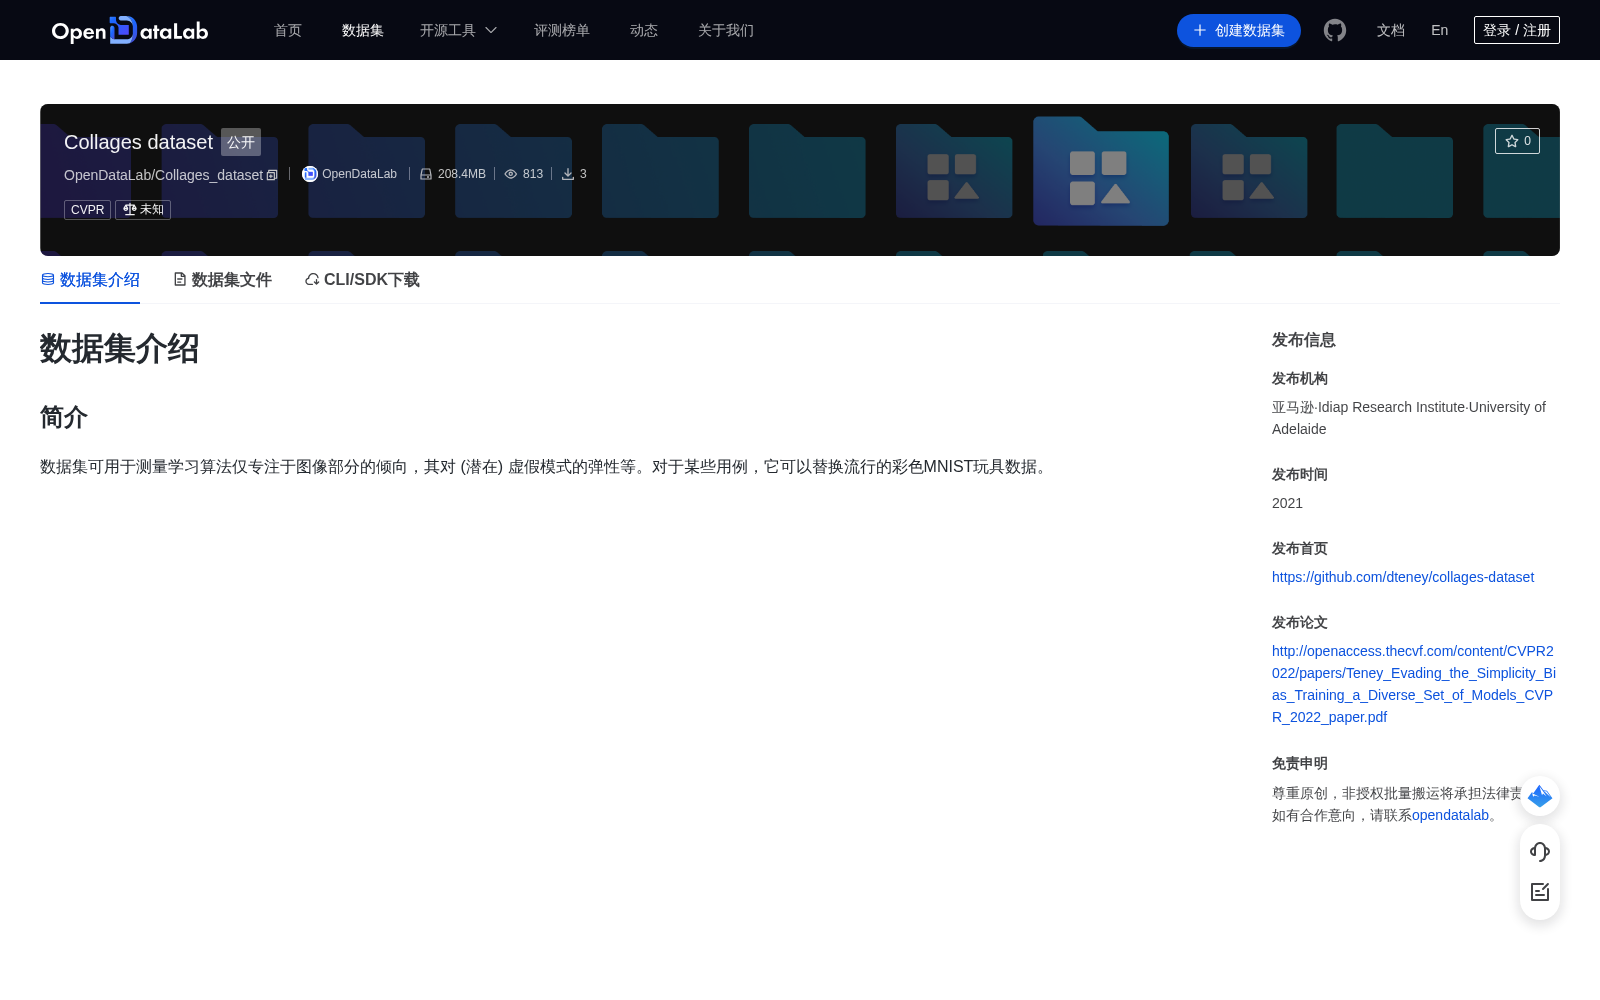
Task: Switch to the 数据集文件 tab
Action: coord(222,280)
